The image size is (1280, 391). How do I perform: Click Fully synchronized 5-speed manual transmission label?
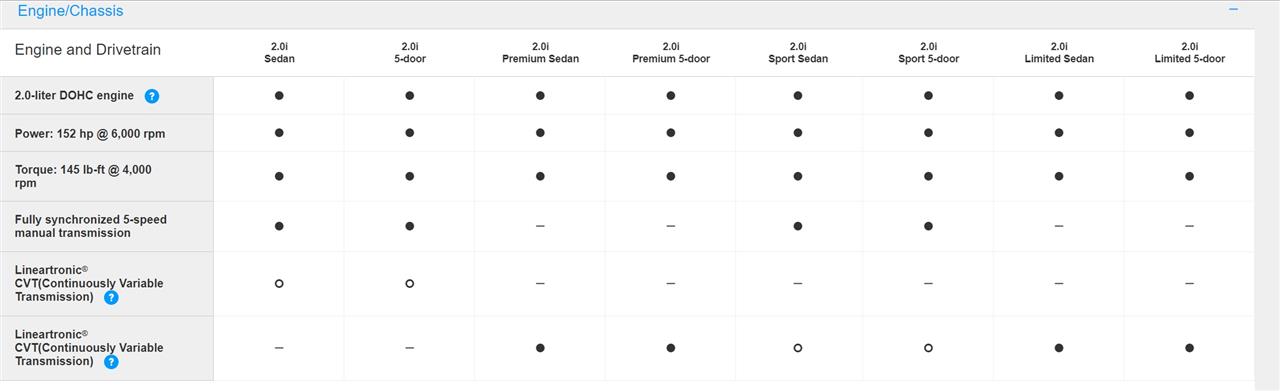click(x=91, y=226)
